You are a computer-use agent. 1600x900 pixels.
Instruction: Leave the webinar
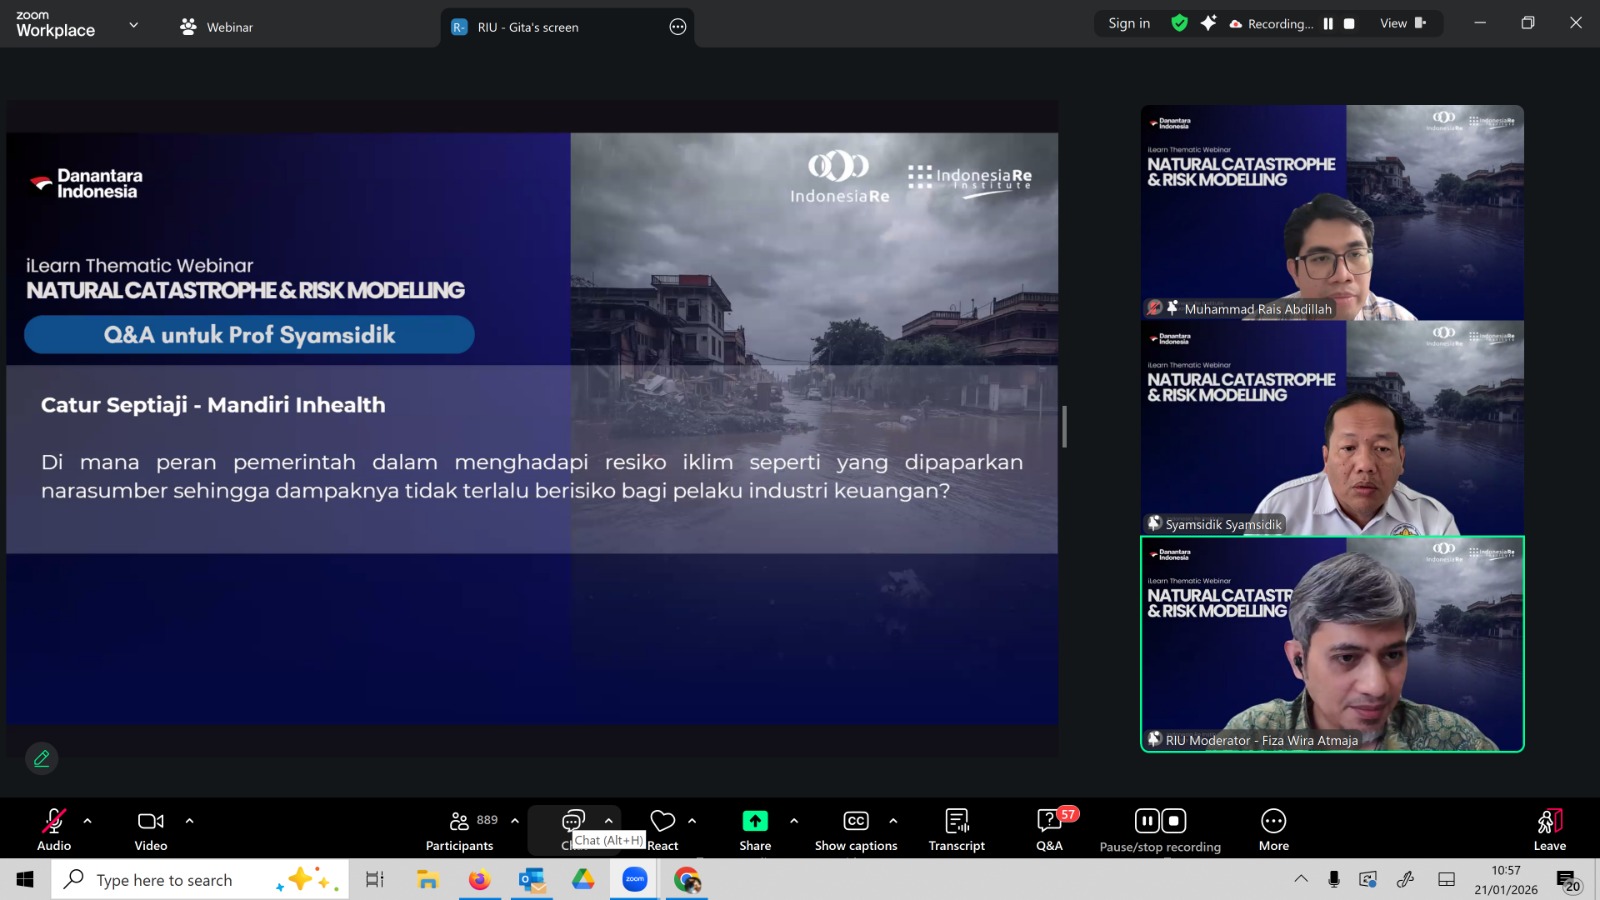tap(1549, 830)
